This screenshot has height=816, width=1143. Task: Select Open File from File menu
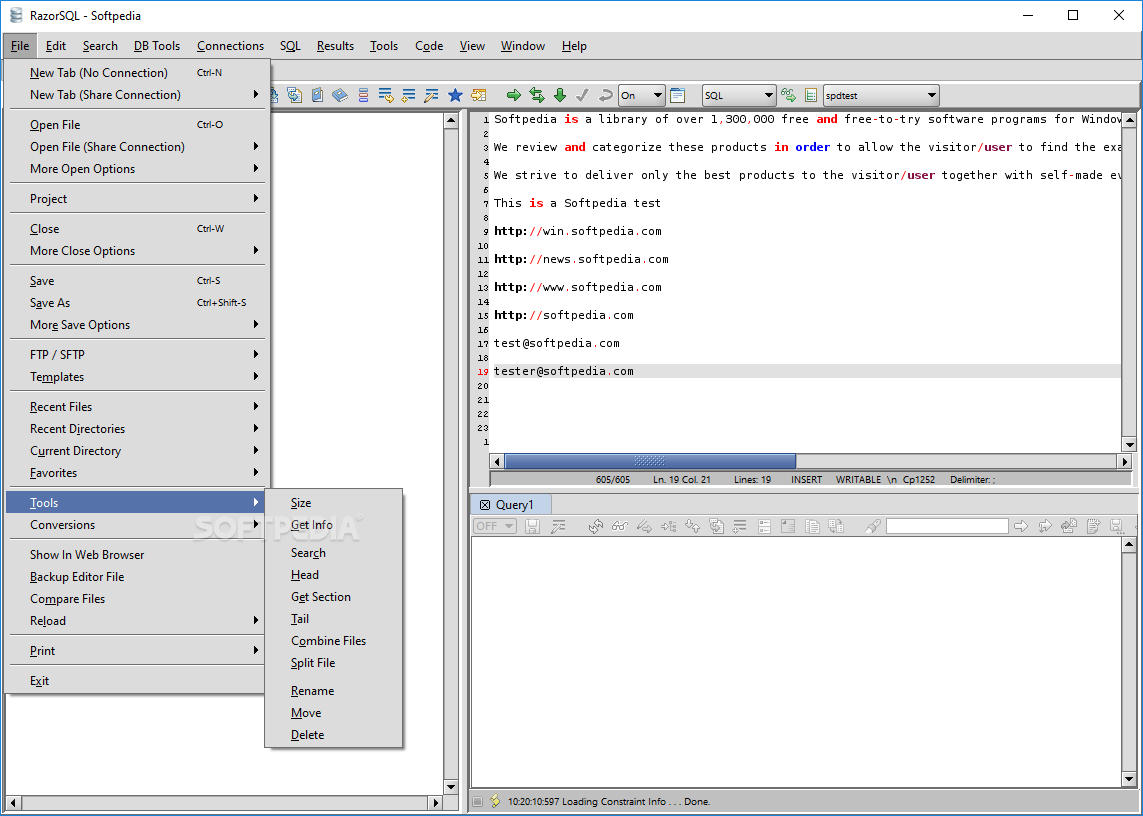tap(138, 125)
